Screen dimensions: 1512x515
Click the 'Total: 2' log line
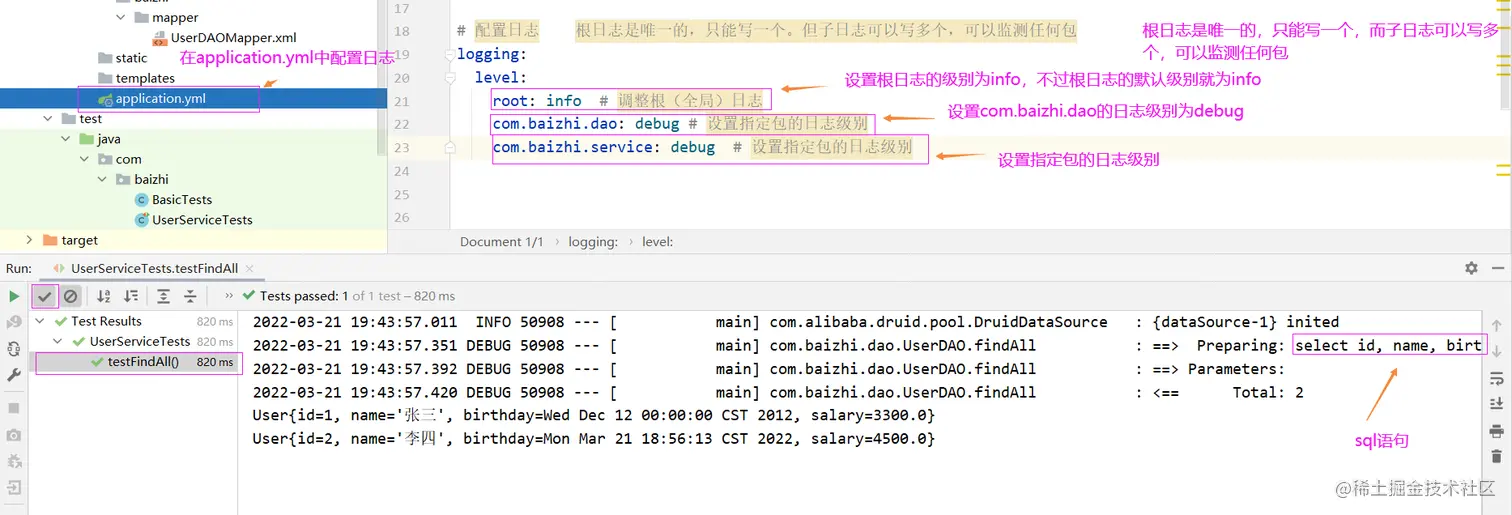778,392
